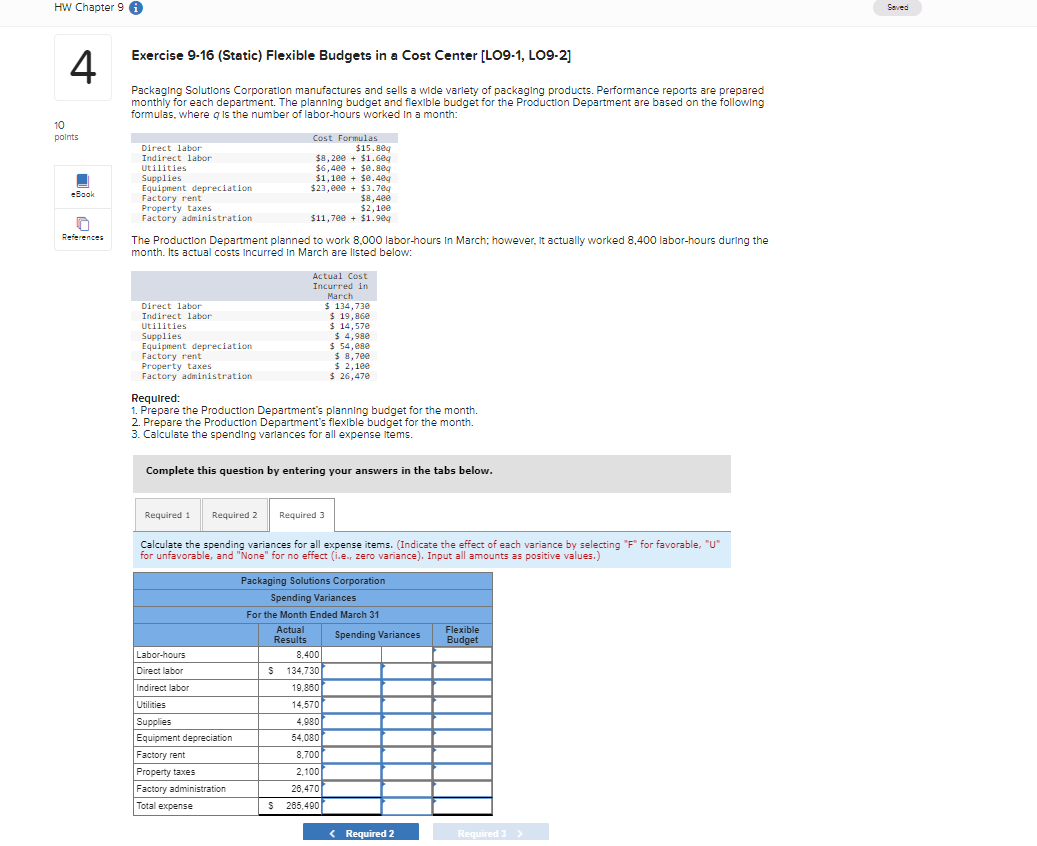Click the Factory rent spending variance input
Image resolution: width=1037 pixels, height=846 pixels.
[x=352, y=755]
